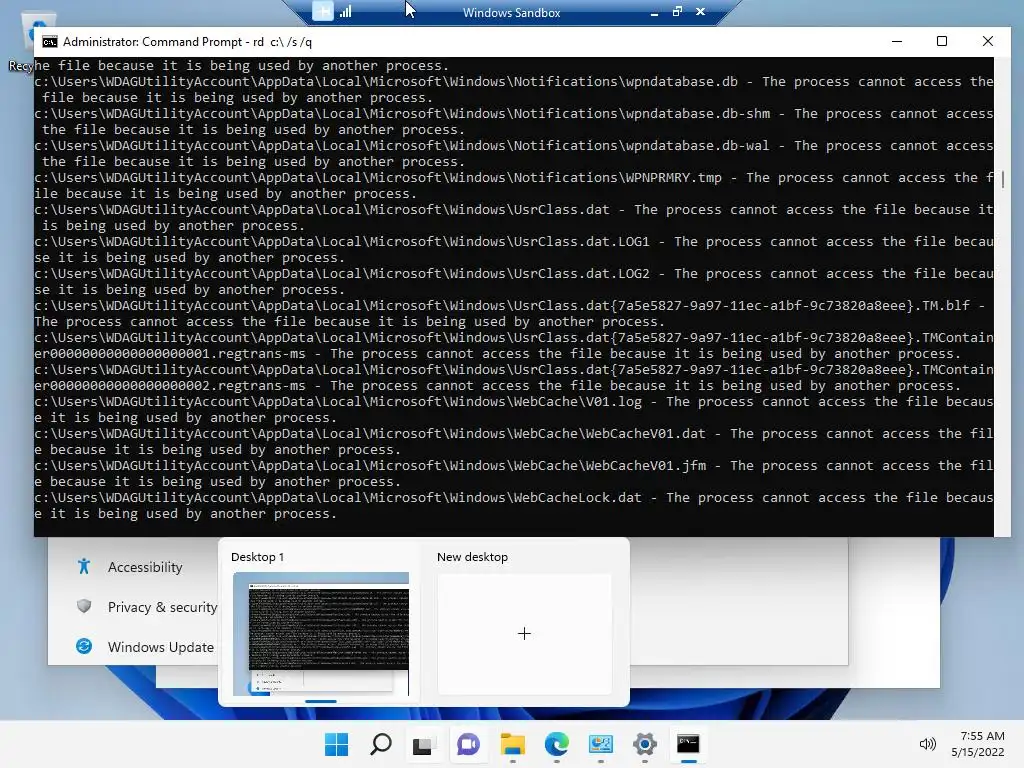The image size is (1024, 768).
Task: Click the Accessibility icon in Settings
Action: (84, 566)
